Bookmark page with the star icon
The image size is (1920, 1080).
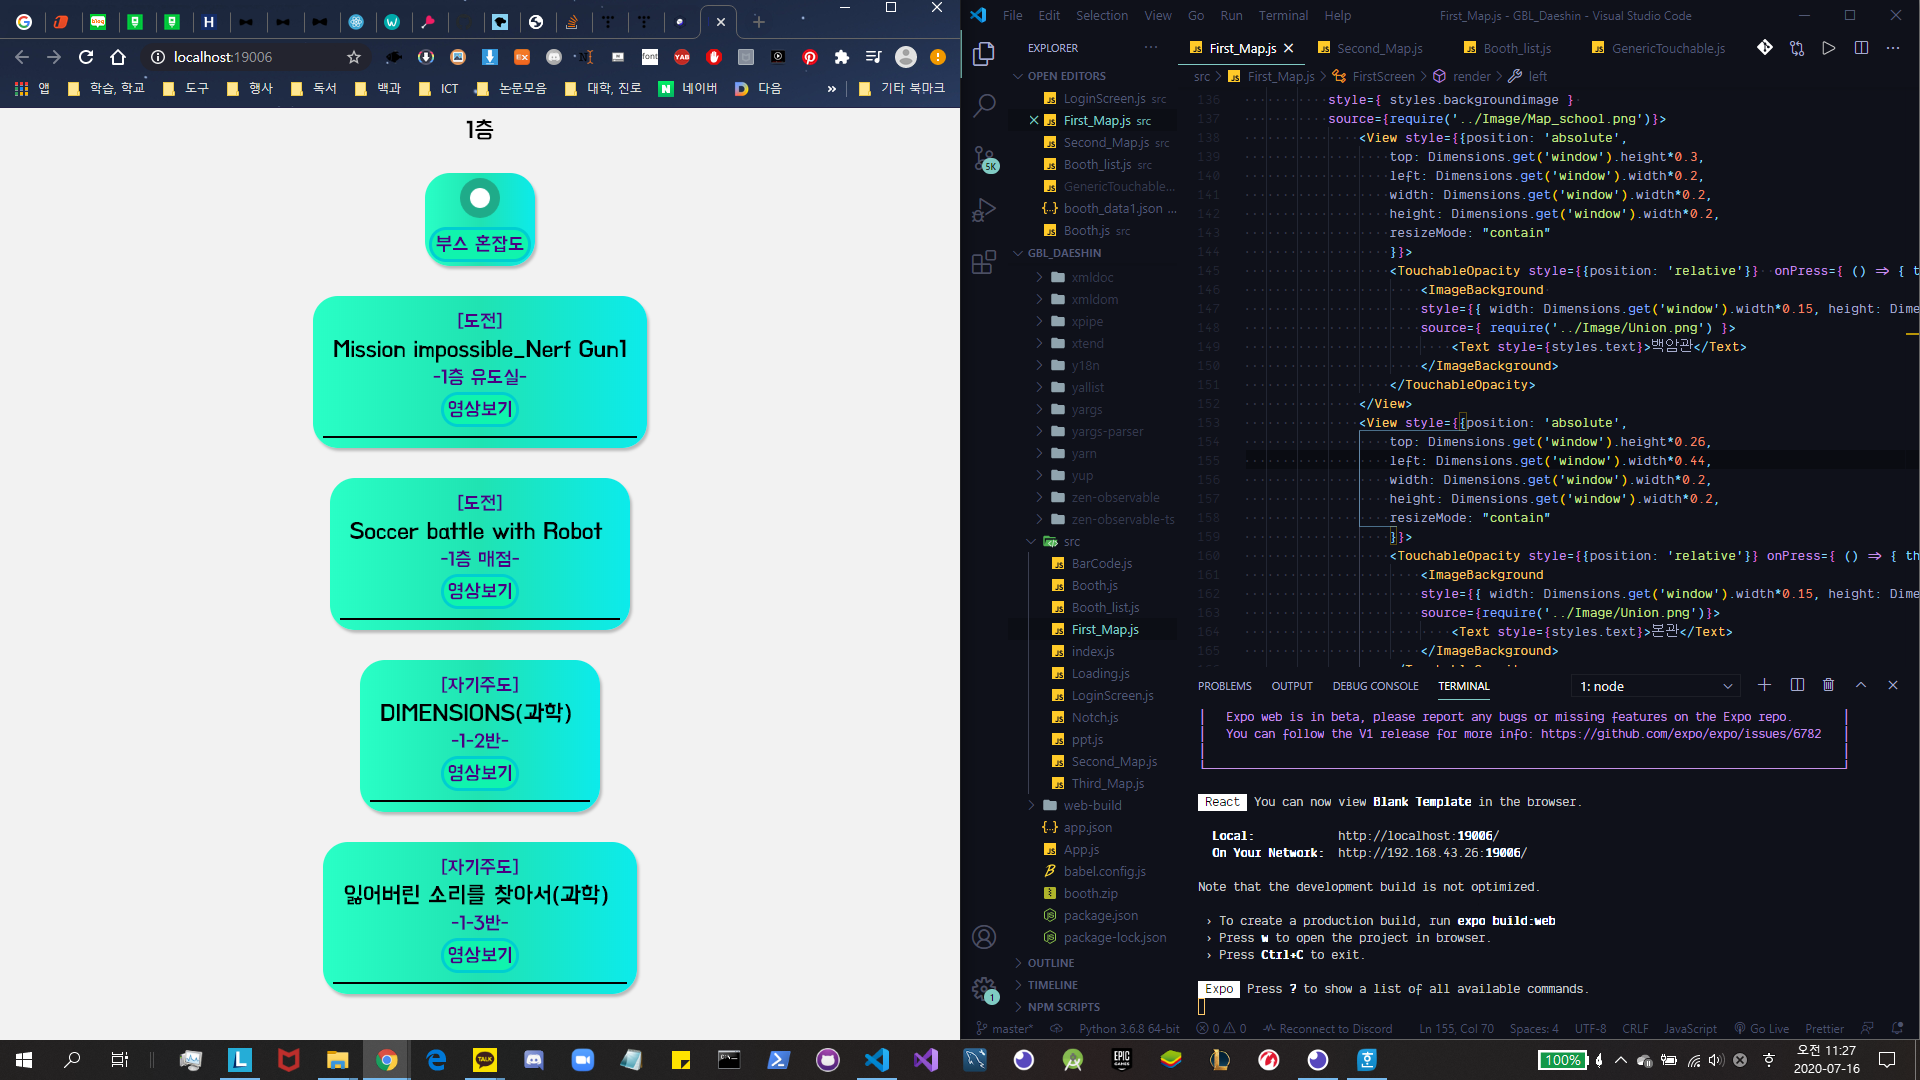click(x=353, y=57)
